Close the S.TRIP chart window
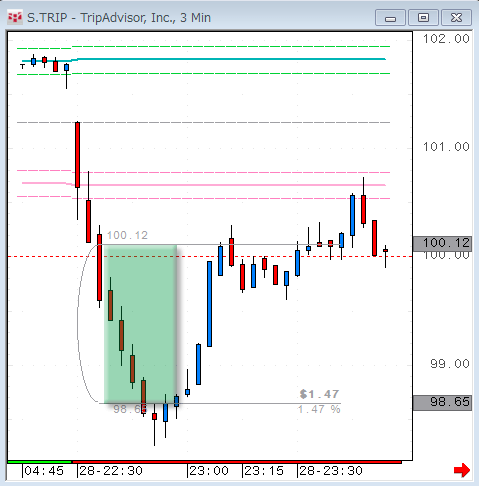479x486 pixels. coord(456,18)
